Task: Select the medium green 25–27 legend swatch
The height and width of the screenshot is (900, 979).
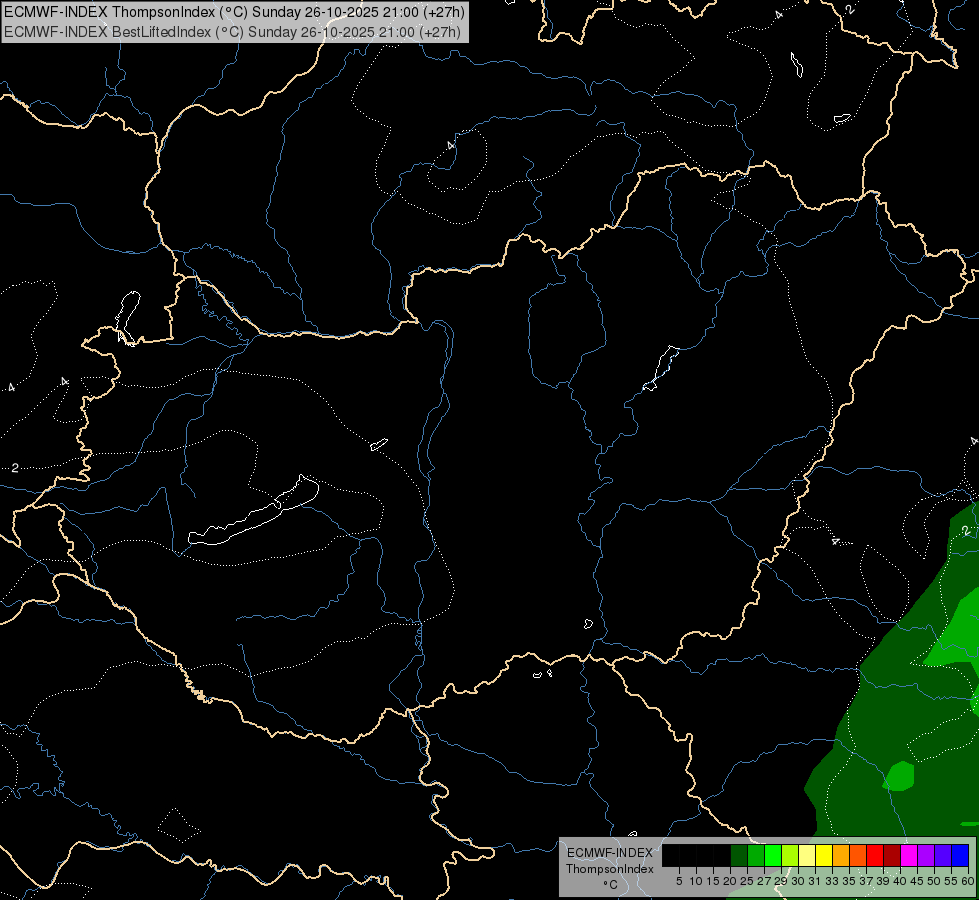Action: click(756, 856)
